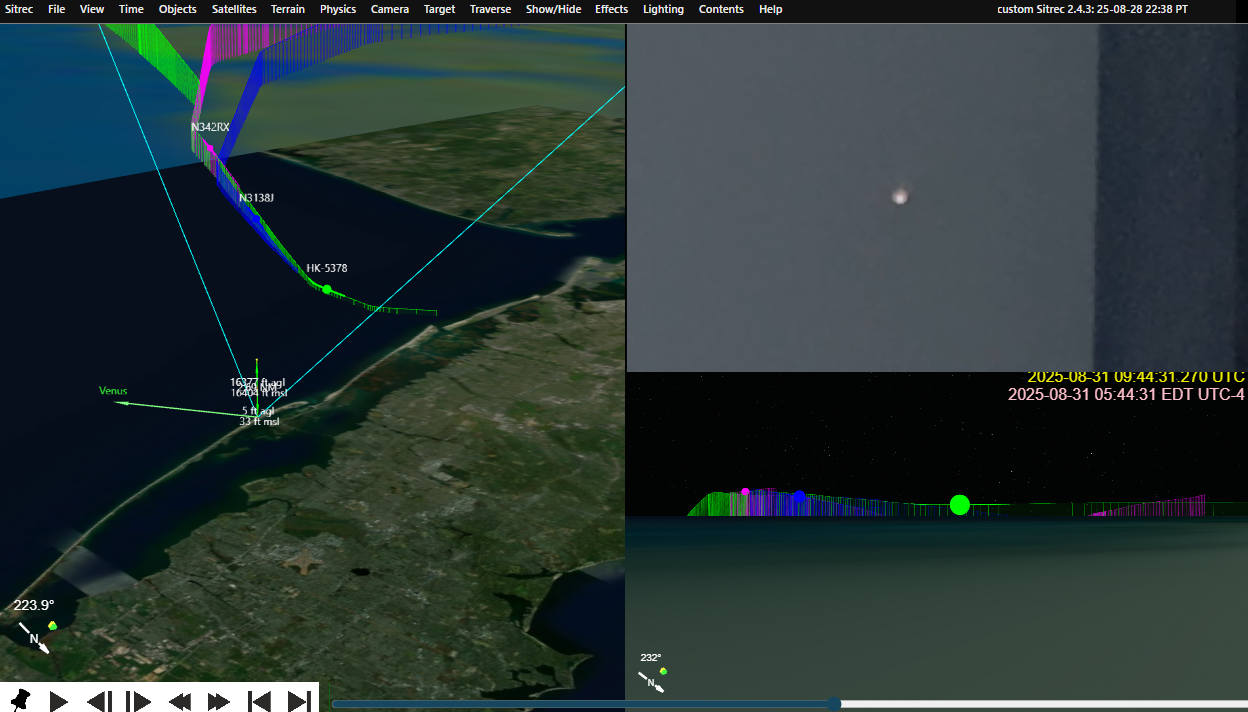Open the Satellites menu
1248x712 pixels.
coord(234,9)
